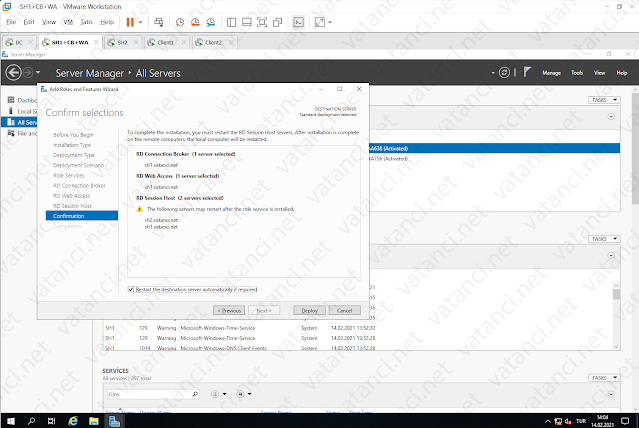Open Server Manager Tools menu
Viewport: 639px width, 428px height.
577,73
